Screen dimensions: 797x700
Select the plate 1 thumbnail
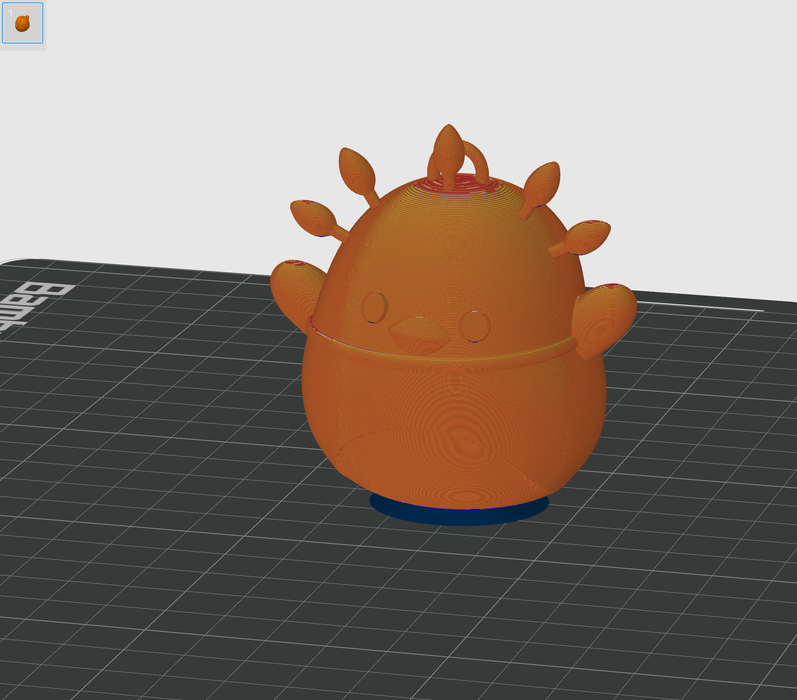tap(22, 23)
